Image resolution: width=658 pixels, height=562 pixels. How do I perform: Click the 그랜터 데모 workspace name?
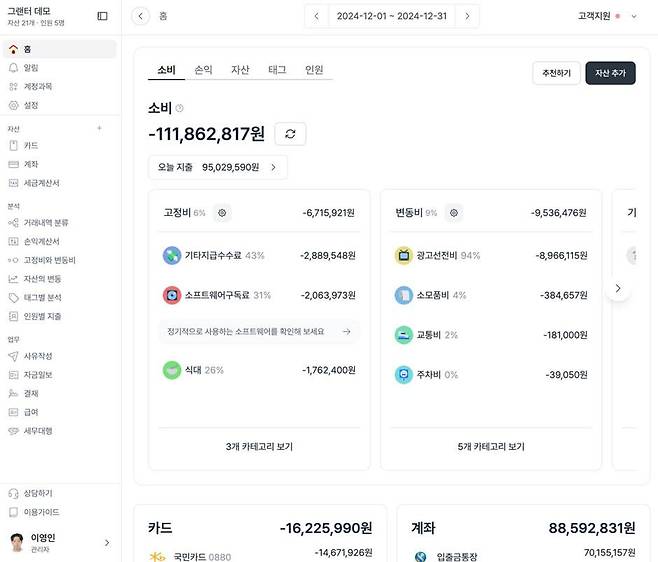[29, 11]
